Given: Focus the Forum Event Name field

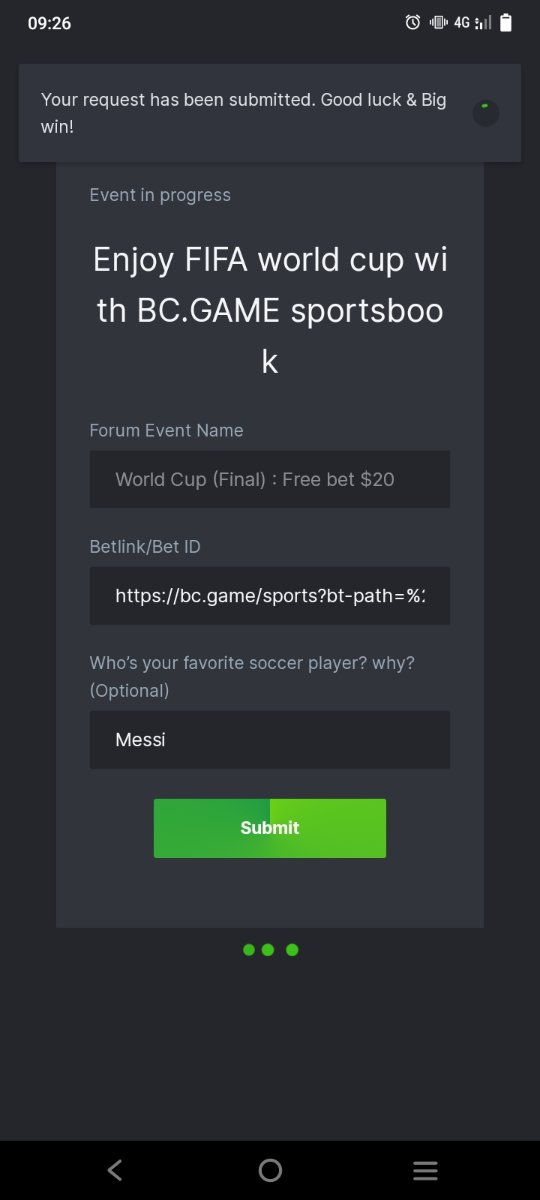Looking at the screenshot, I should 270,479.
